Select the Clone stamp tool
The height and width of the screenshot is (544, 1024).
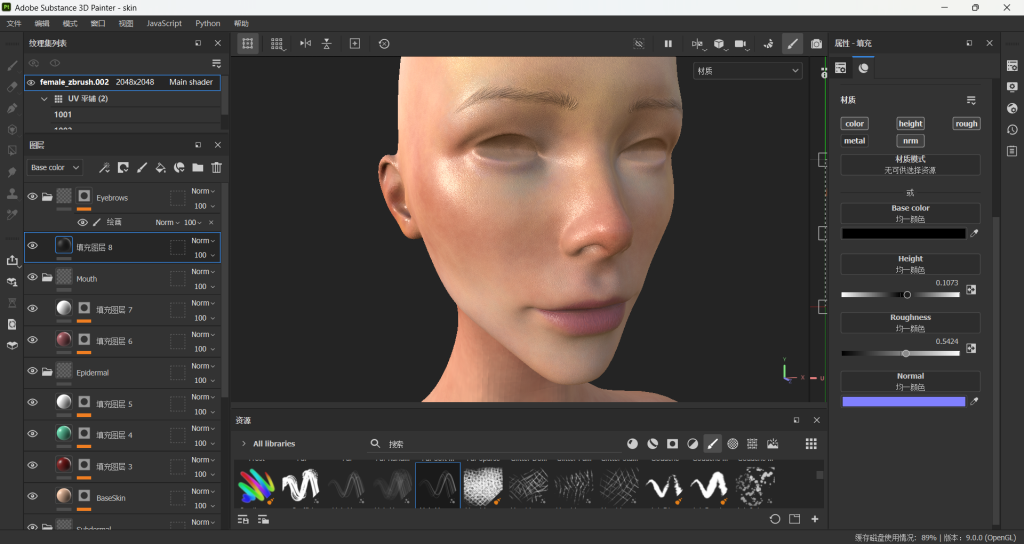[x=12, y=193]
